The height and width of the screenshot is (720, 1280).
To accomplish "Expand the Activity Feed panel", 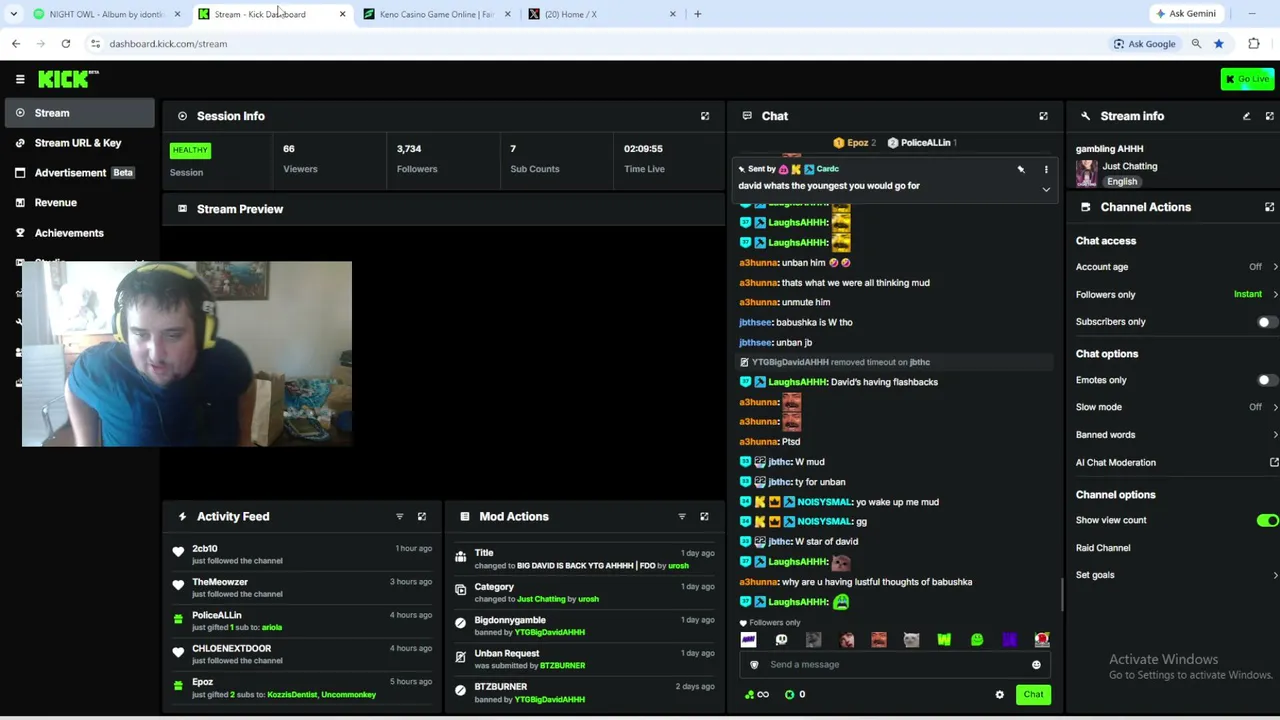I will (422, 516).
